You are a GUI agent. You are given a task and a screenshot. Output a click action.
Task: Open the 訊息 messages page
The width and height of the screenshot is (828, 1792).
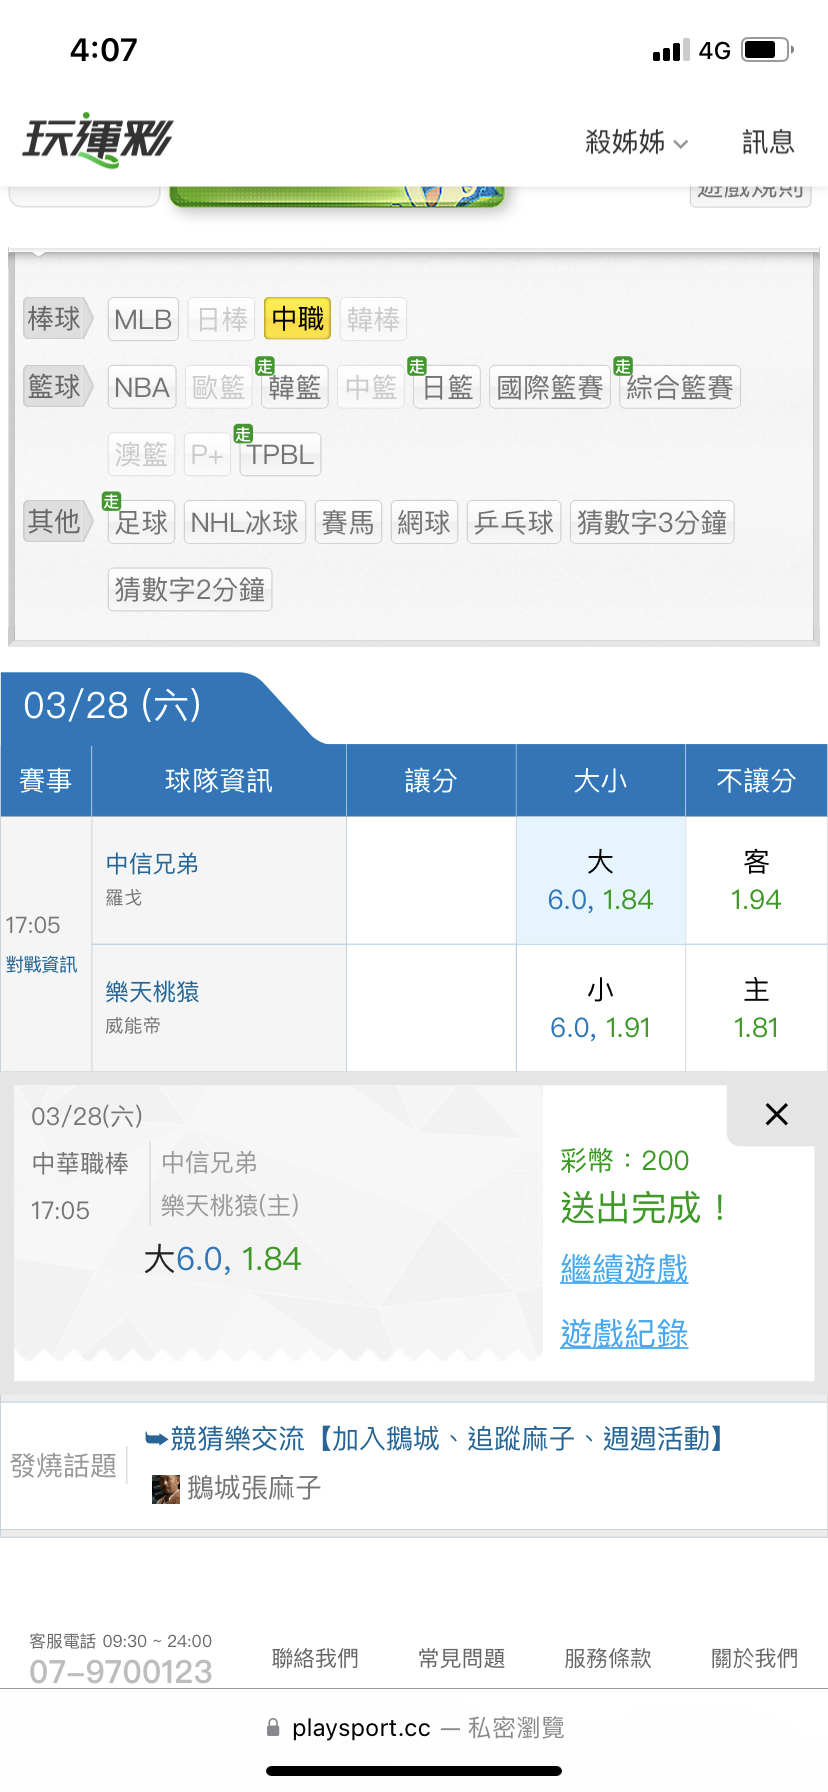pos(768,142)
